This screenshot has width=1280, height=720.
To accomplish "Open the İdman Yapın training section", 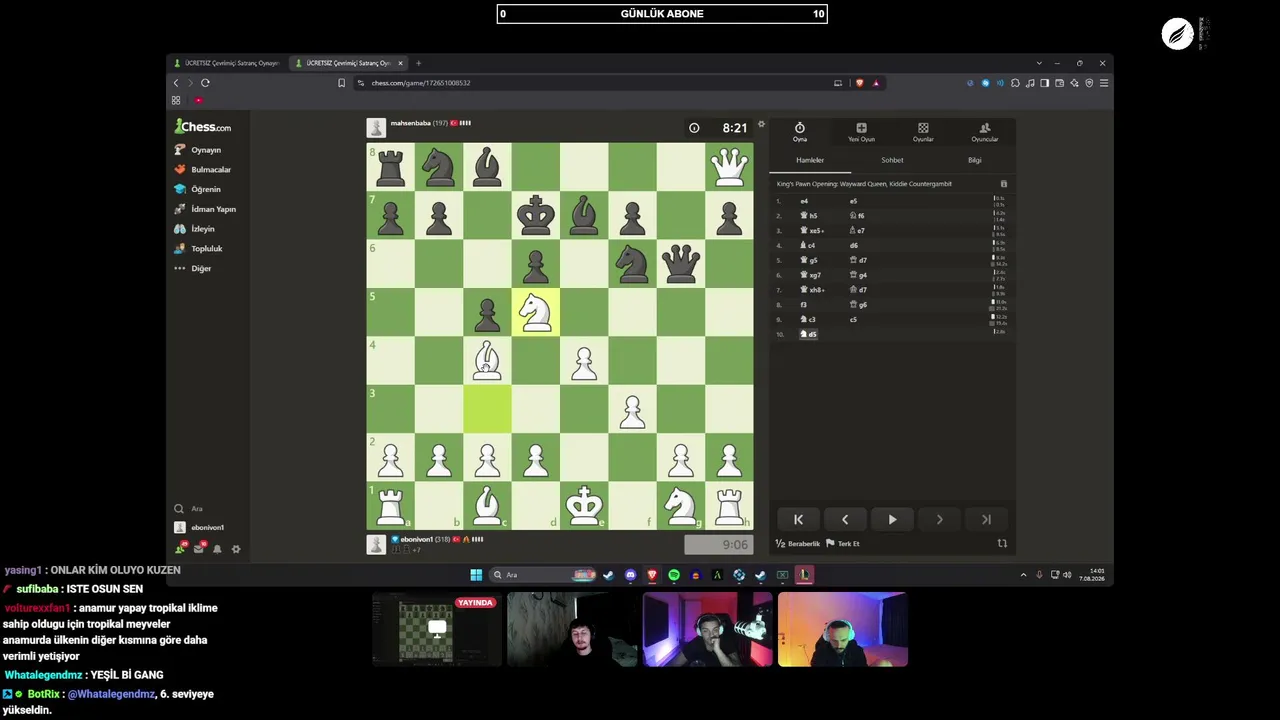I will (x=205, y=209).
